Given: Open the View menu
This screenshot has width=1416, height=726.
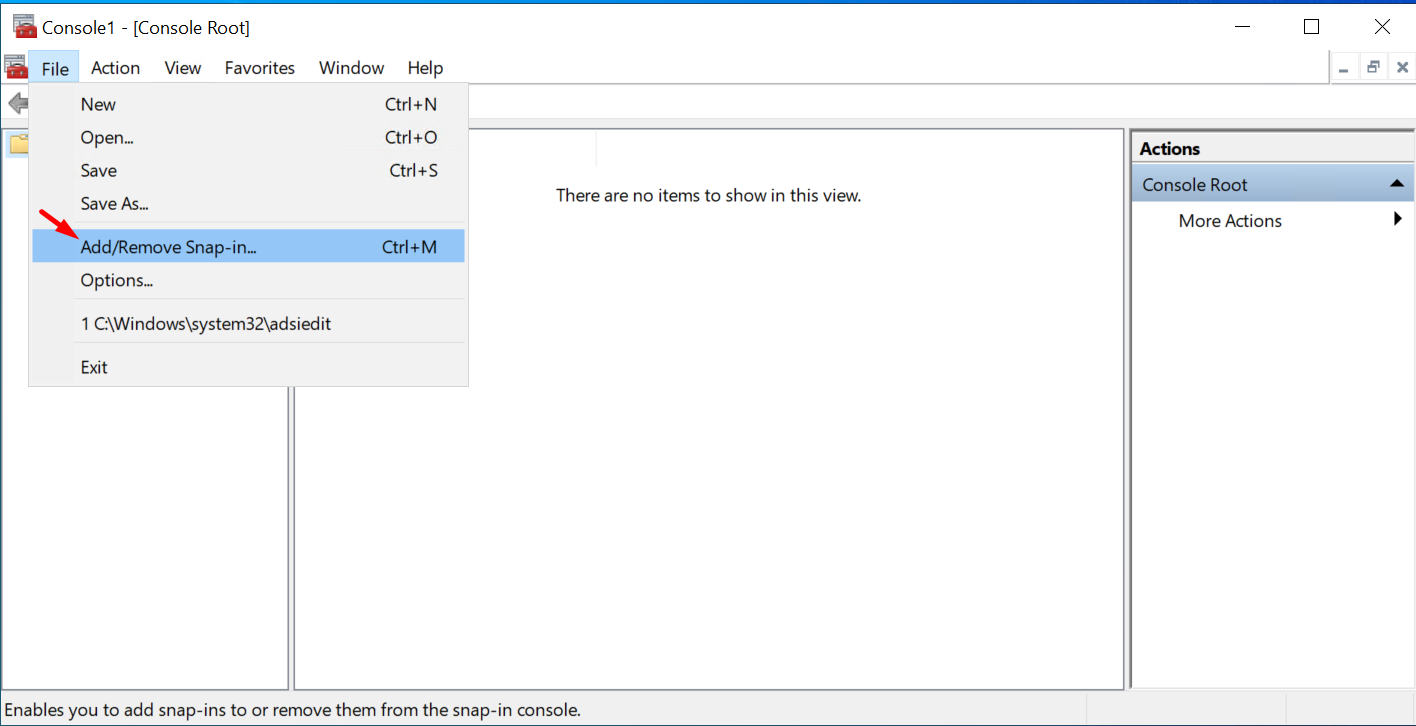Looking at the screenshot, I should [x=183, y=68].
